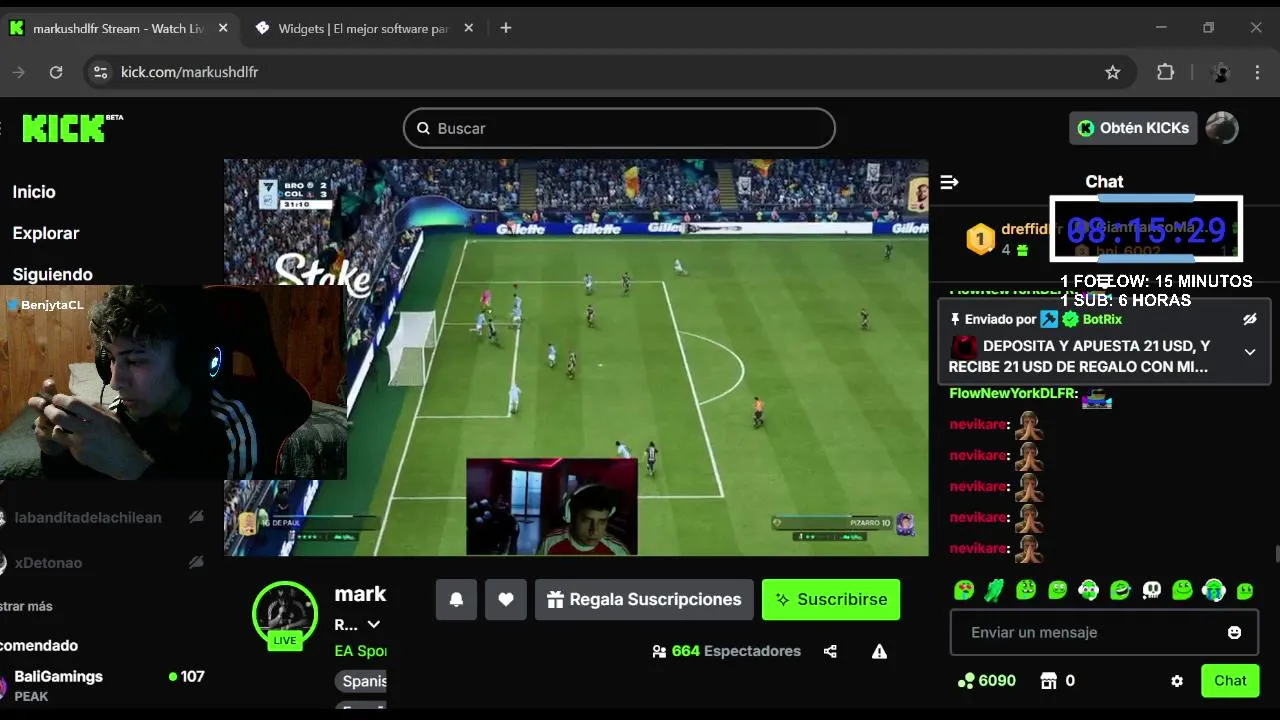
Task: Pick the praying hands green emote
Action: tap(995, 590)
